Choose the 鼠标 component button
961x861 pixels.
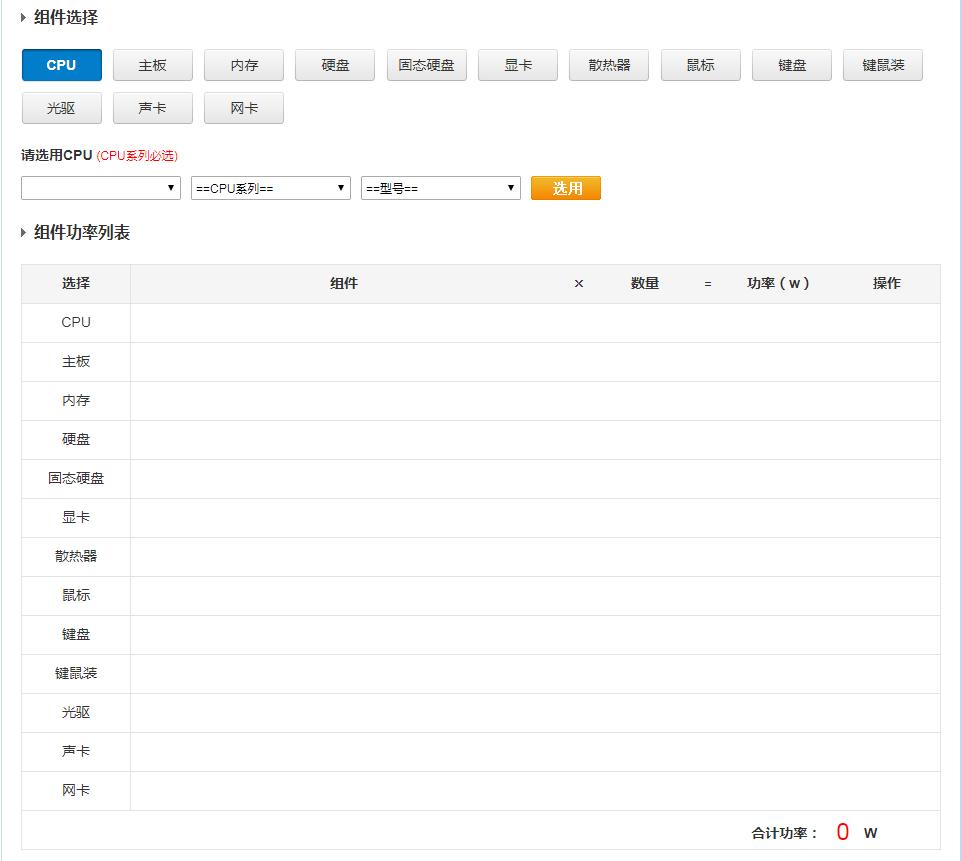pos(700,64)
